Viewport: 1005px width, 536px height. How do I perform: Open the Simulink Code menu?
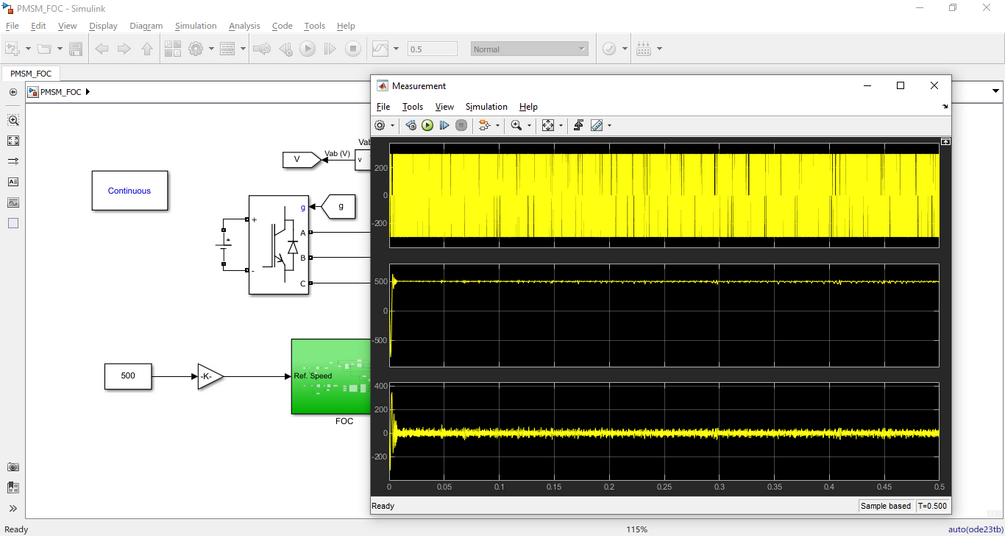click(282, 26)
